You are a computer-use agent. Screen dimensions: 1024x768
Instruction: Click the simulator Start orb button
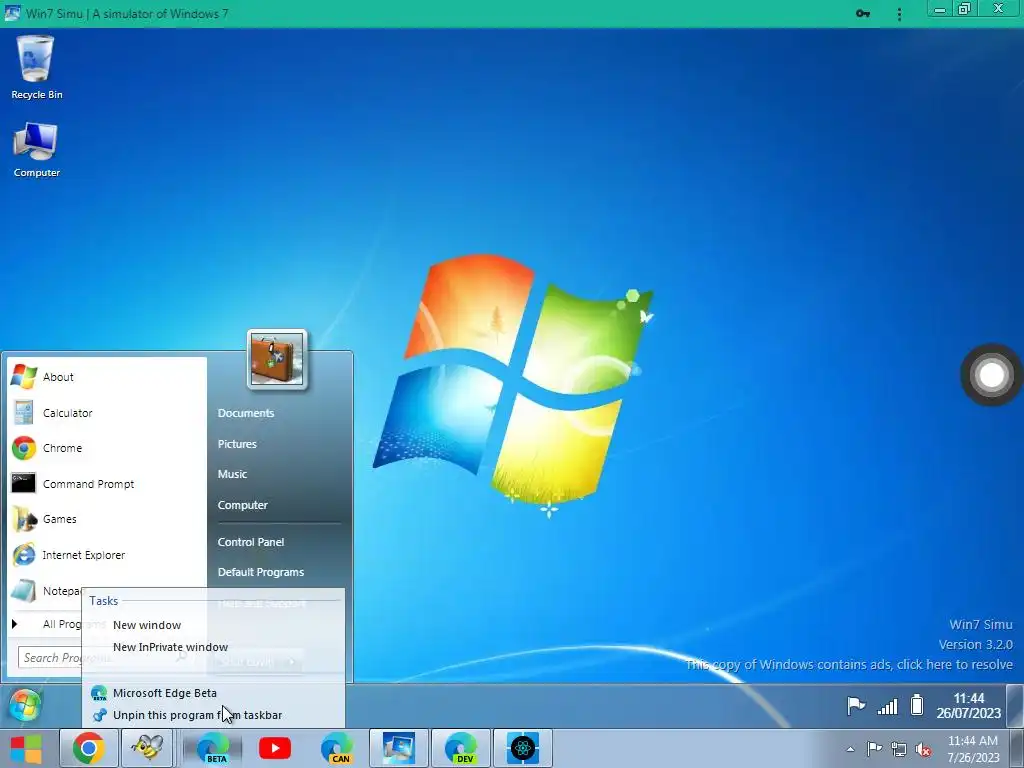[x=25, y=705]
